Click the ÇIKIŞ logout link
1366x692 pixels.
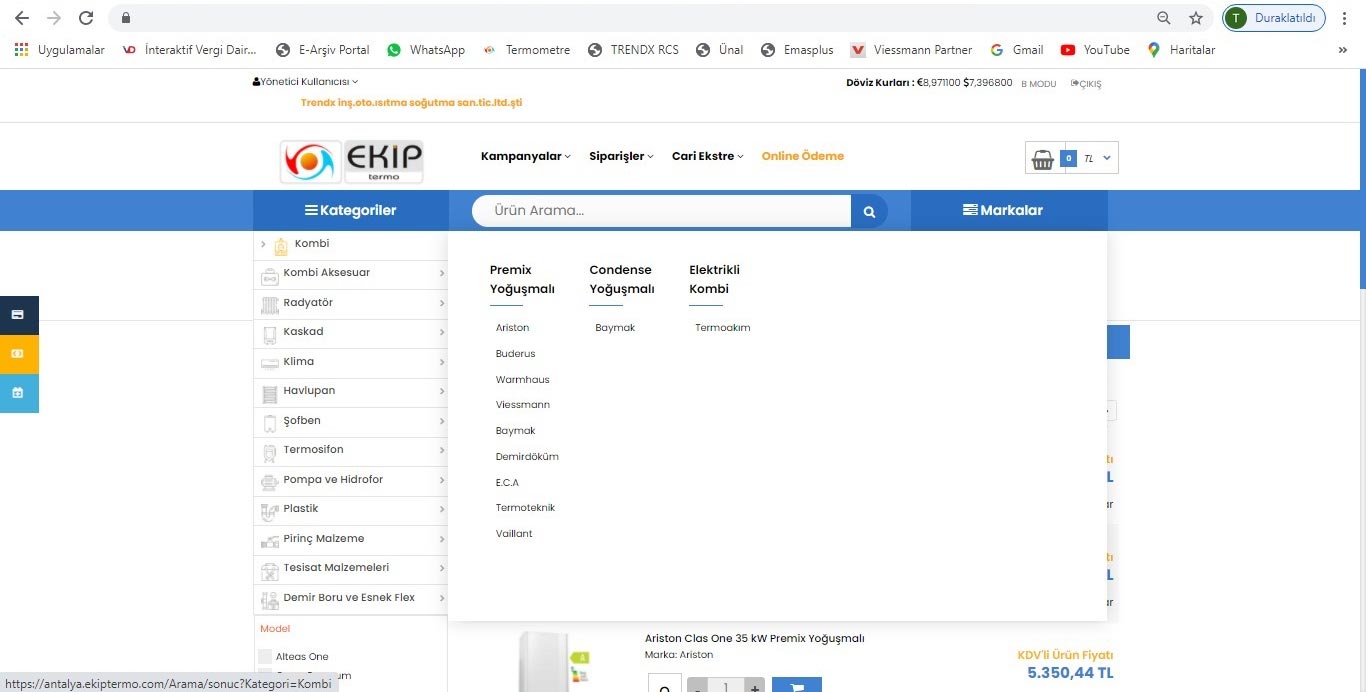(1086, 84)
